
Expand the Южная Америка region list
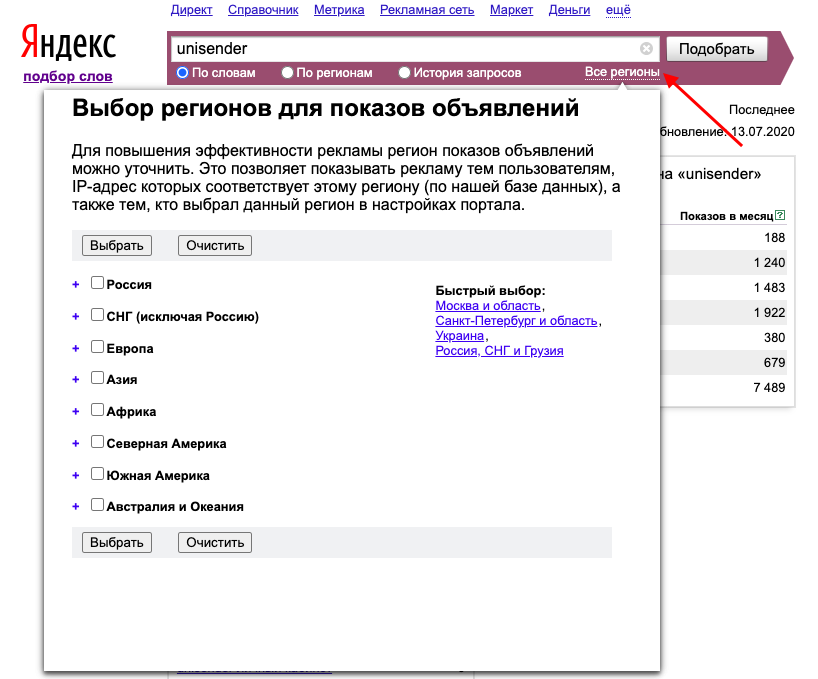(x=76, y=476)
